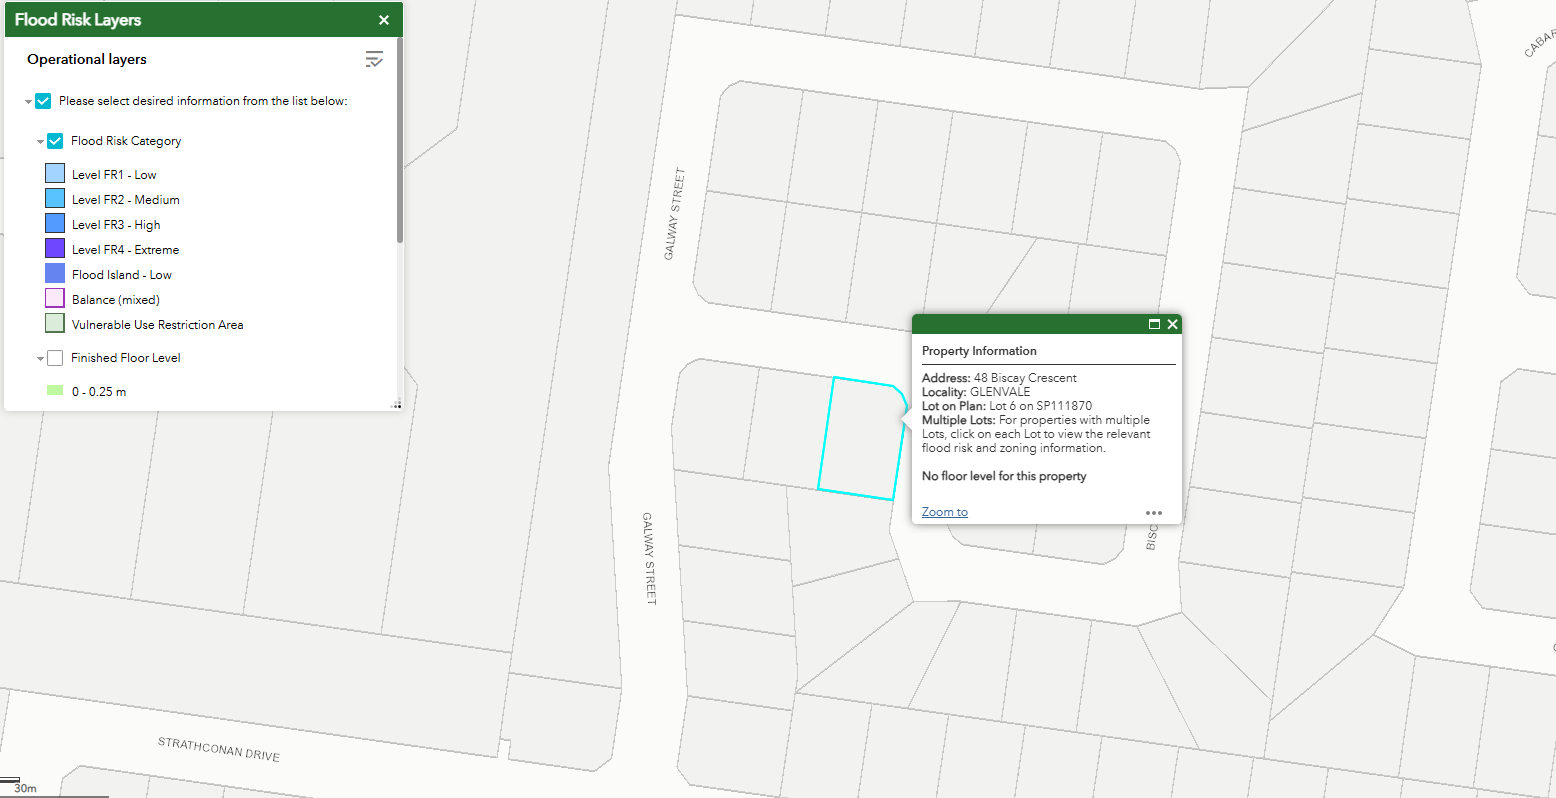Collapse the Finished Floor Level legend arrow
The image size is (1556, 798).
tap(40, 359)
